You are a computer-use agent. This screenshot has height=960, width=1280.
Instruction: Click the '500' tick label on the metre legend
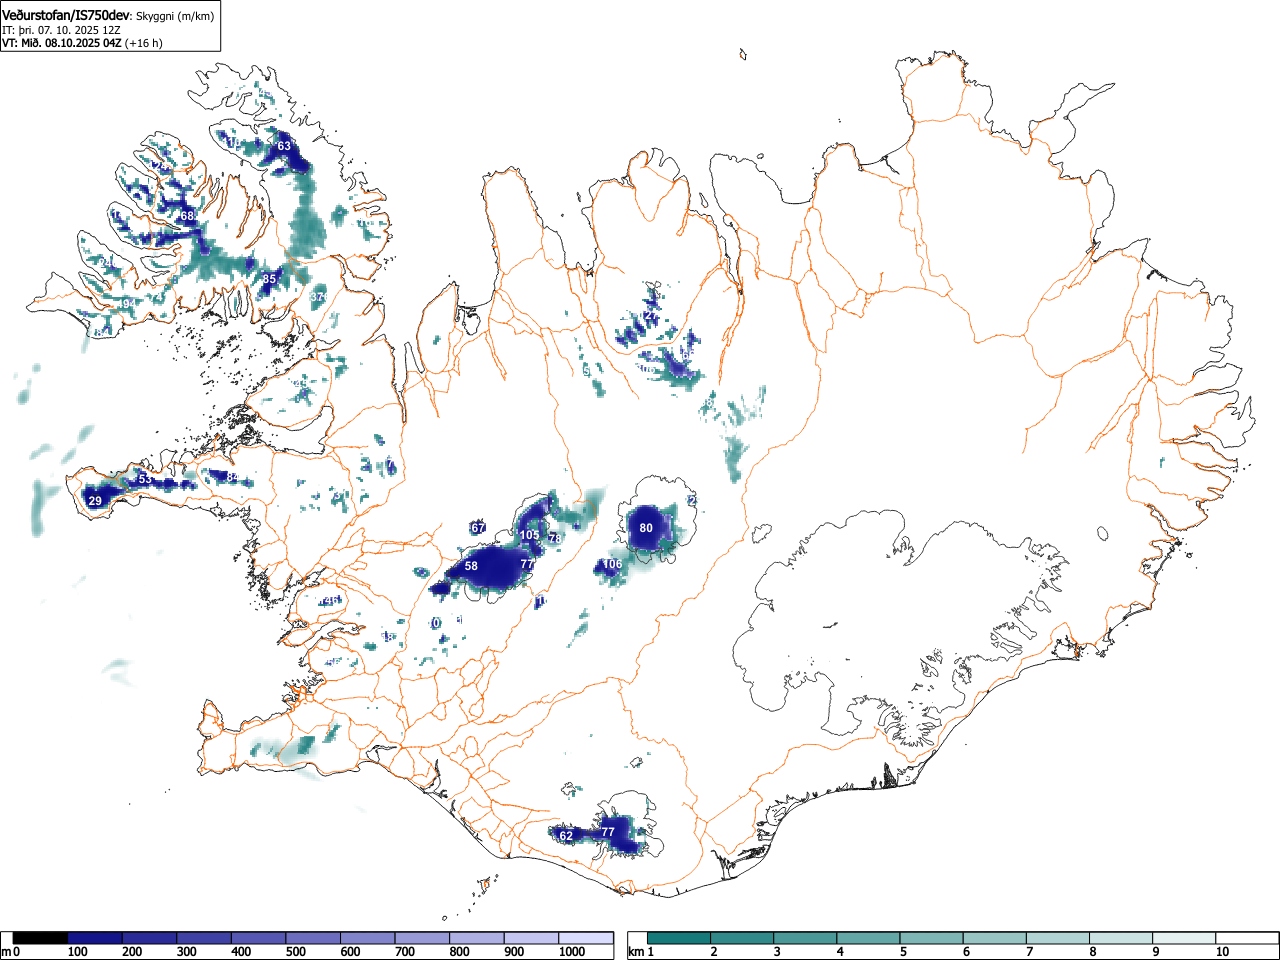[295, 952]
